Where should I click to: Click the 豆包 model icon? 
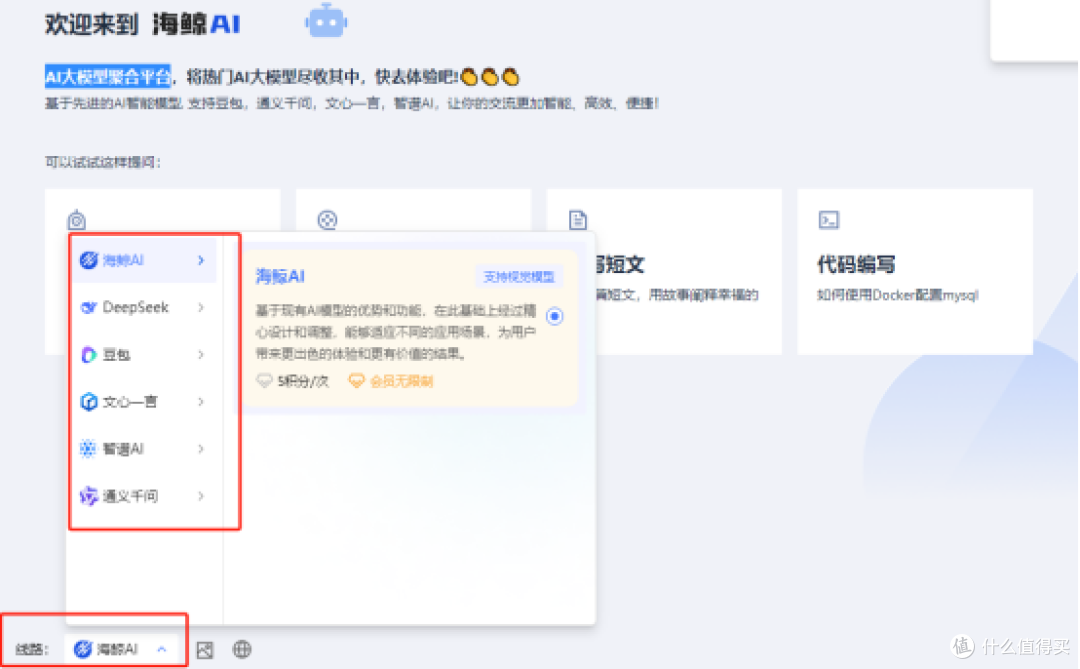tap(89, 354)
